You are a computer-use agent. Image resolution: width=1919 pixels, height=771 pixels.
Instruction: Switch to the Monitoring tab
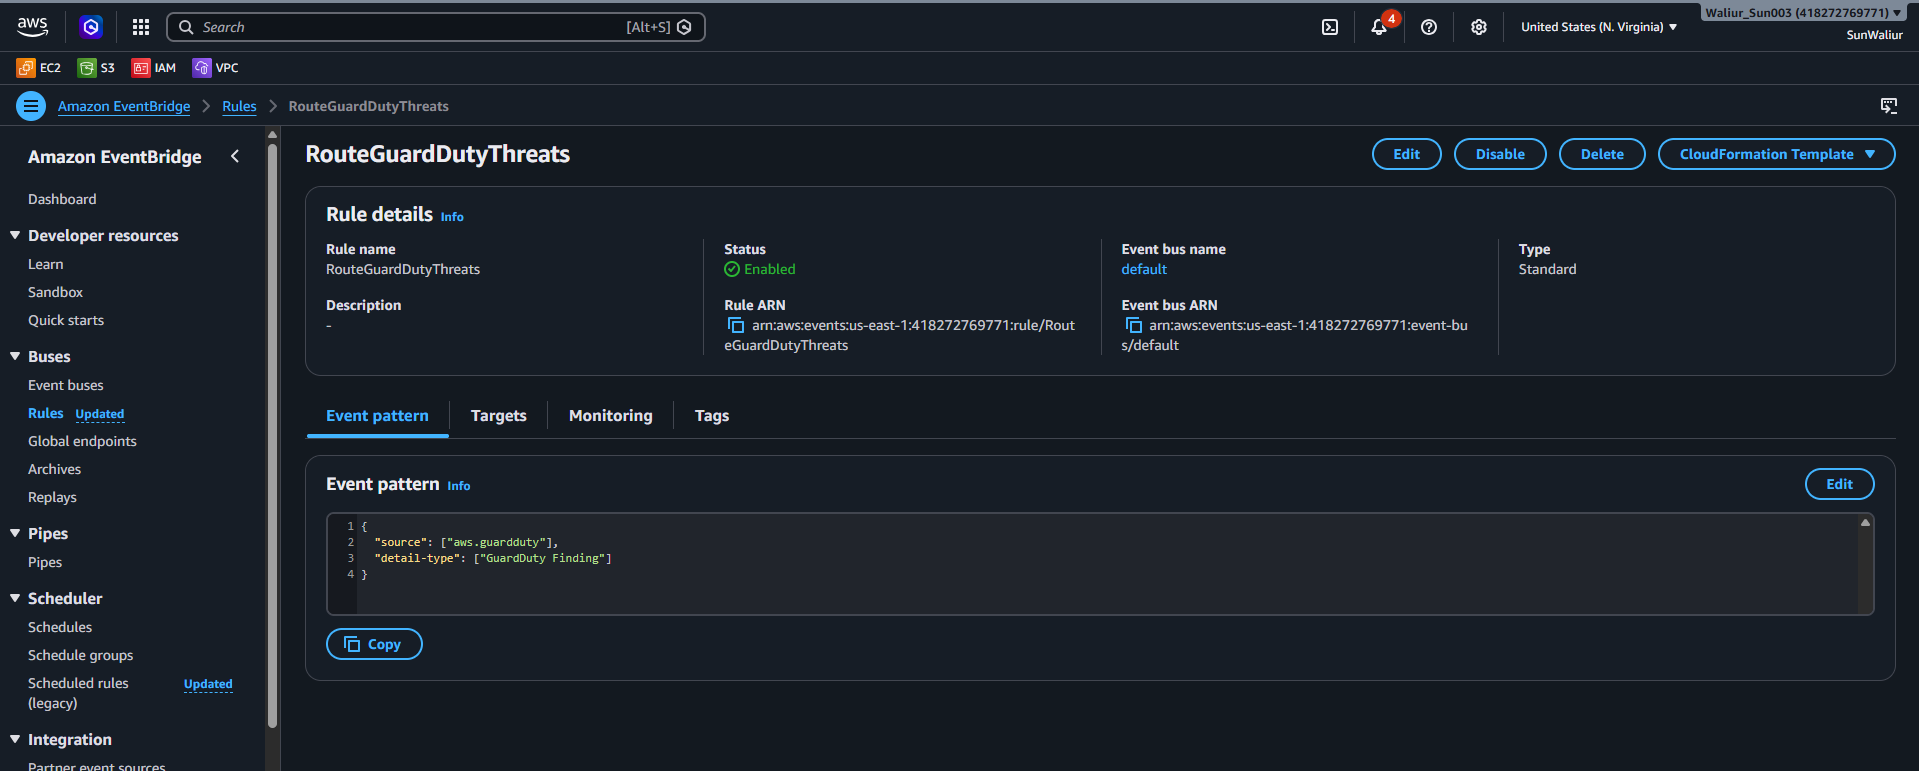coord(610,416)
